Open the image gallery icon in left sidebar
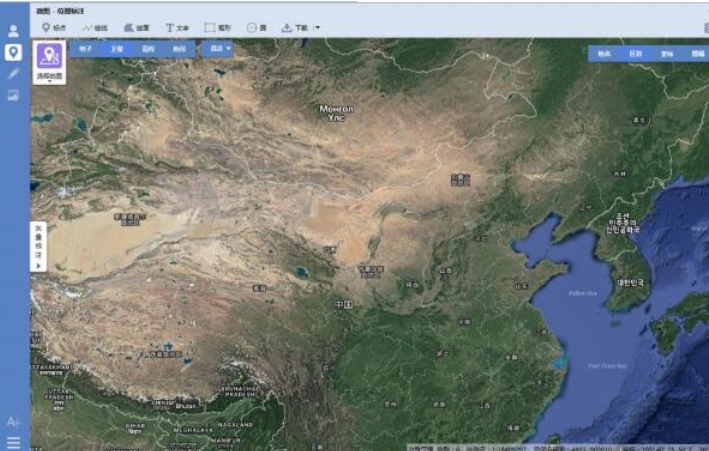The width and height of the screenshot is (709, 451). point(13,95)
